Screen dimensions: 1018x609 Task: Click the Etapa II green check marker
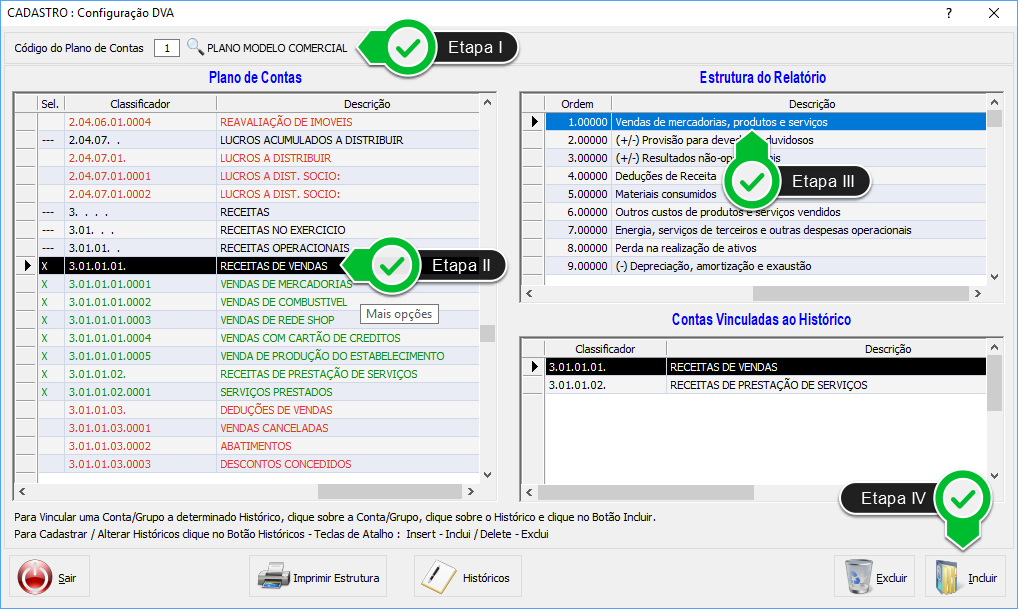pyautogui.click(x=393, y=266)
